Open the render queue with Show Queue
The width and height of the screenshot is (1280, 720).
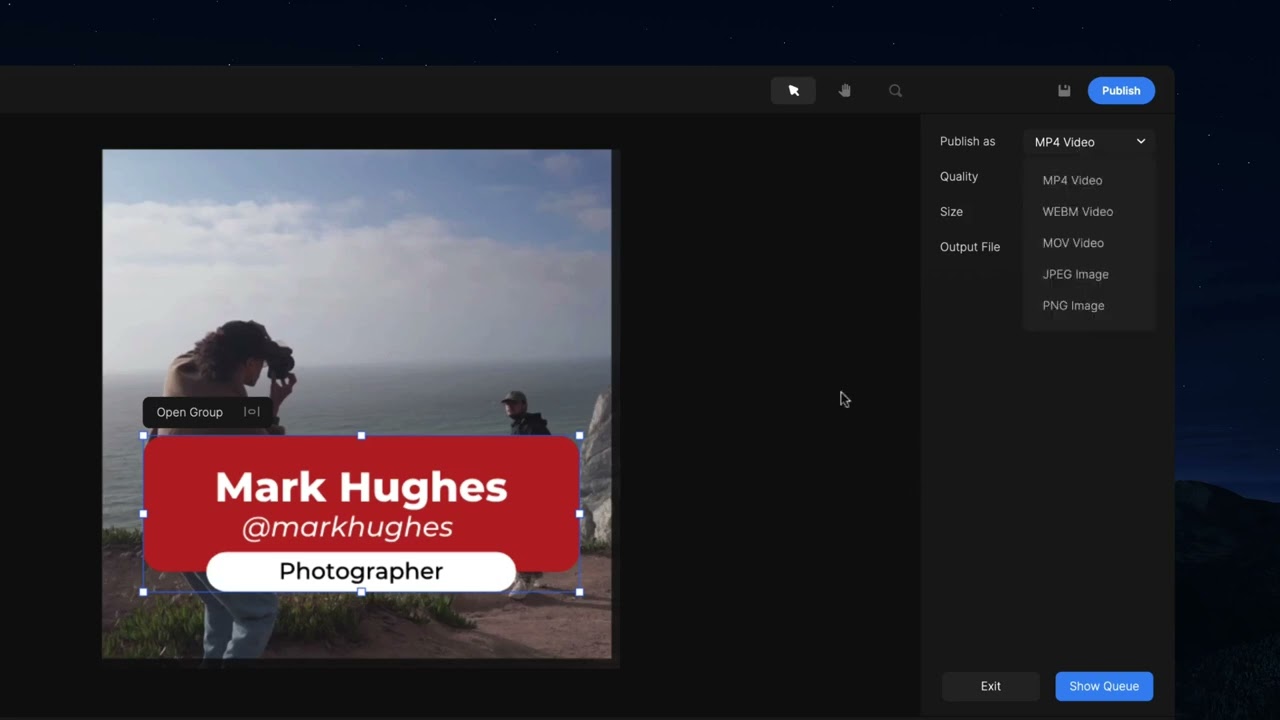[1104, 686]
